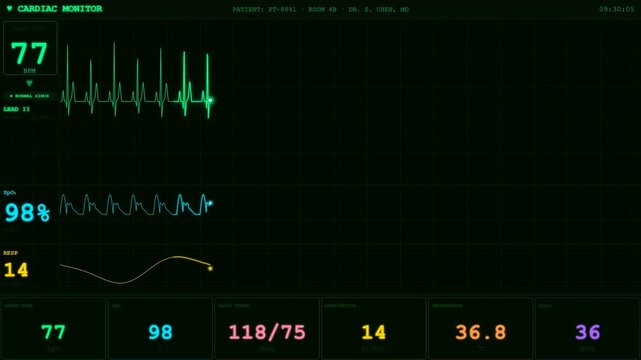
Task: Click the ECG waveform cursor dot
Action: tap(210, 100)
